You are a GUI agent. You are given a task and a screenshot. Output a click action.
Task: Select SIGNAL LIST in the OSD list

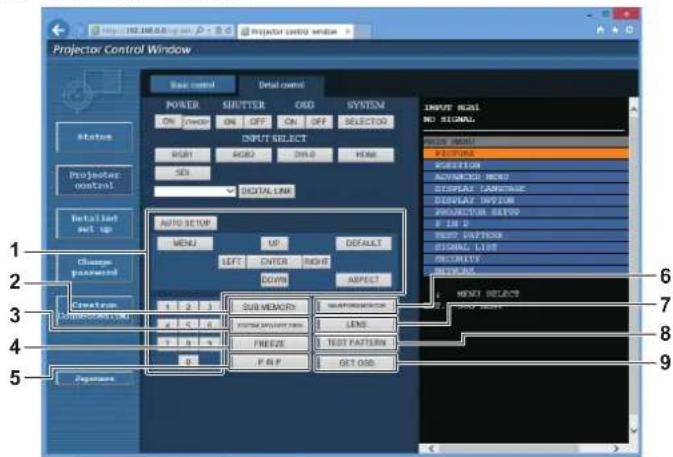(x=526, y=247)
